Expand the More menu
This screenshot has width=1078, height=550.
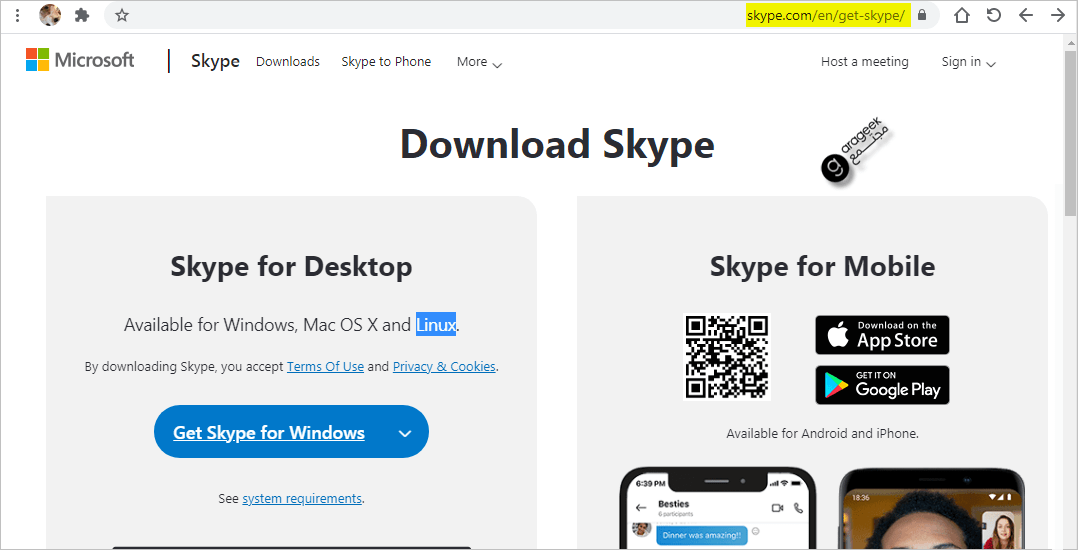(479, 62)
